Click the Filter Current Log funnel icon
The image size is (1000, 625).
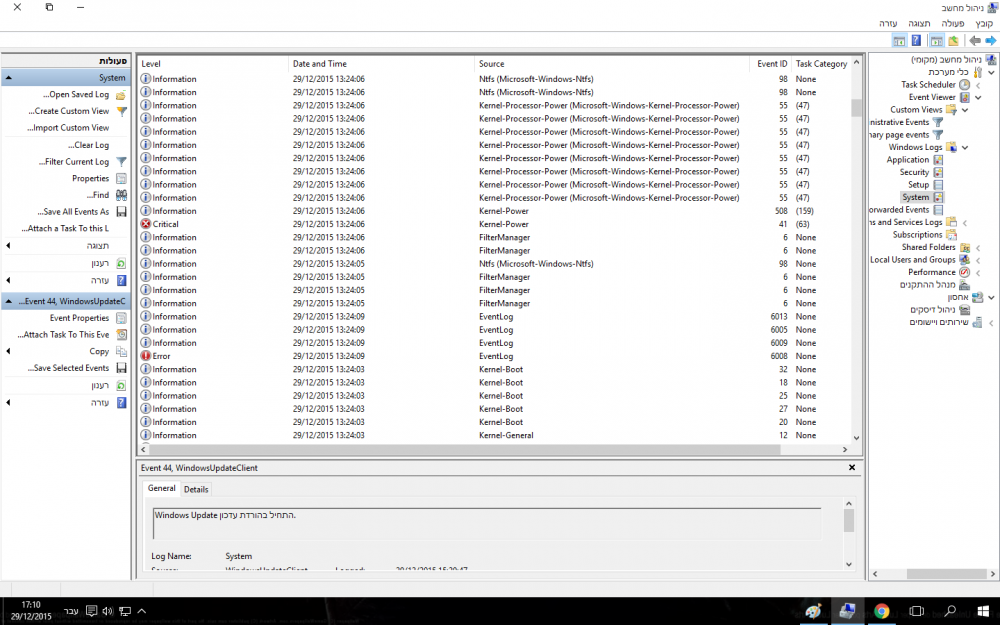tap(121, 162)
